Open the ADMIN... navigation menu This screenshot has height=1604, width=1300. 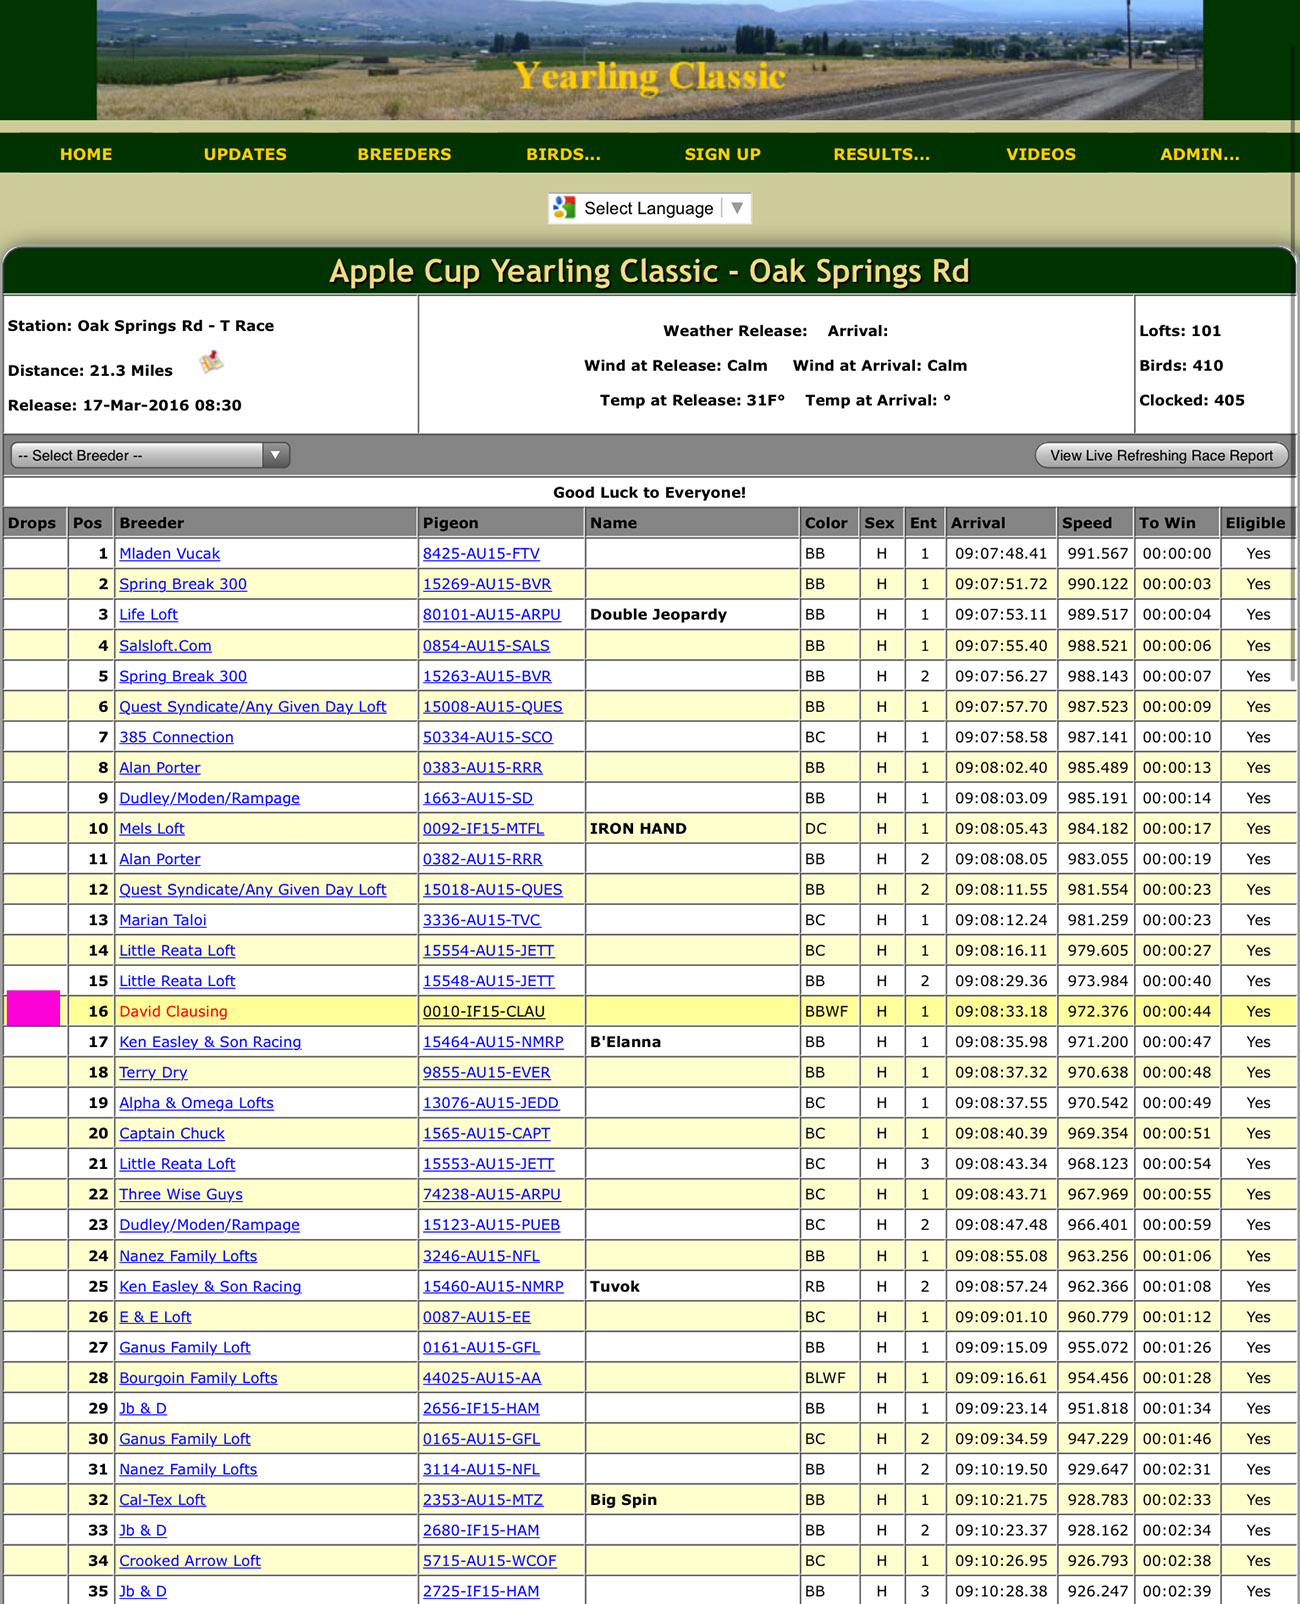point(1199,154)
